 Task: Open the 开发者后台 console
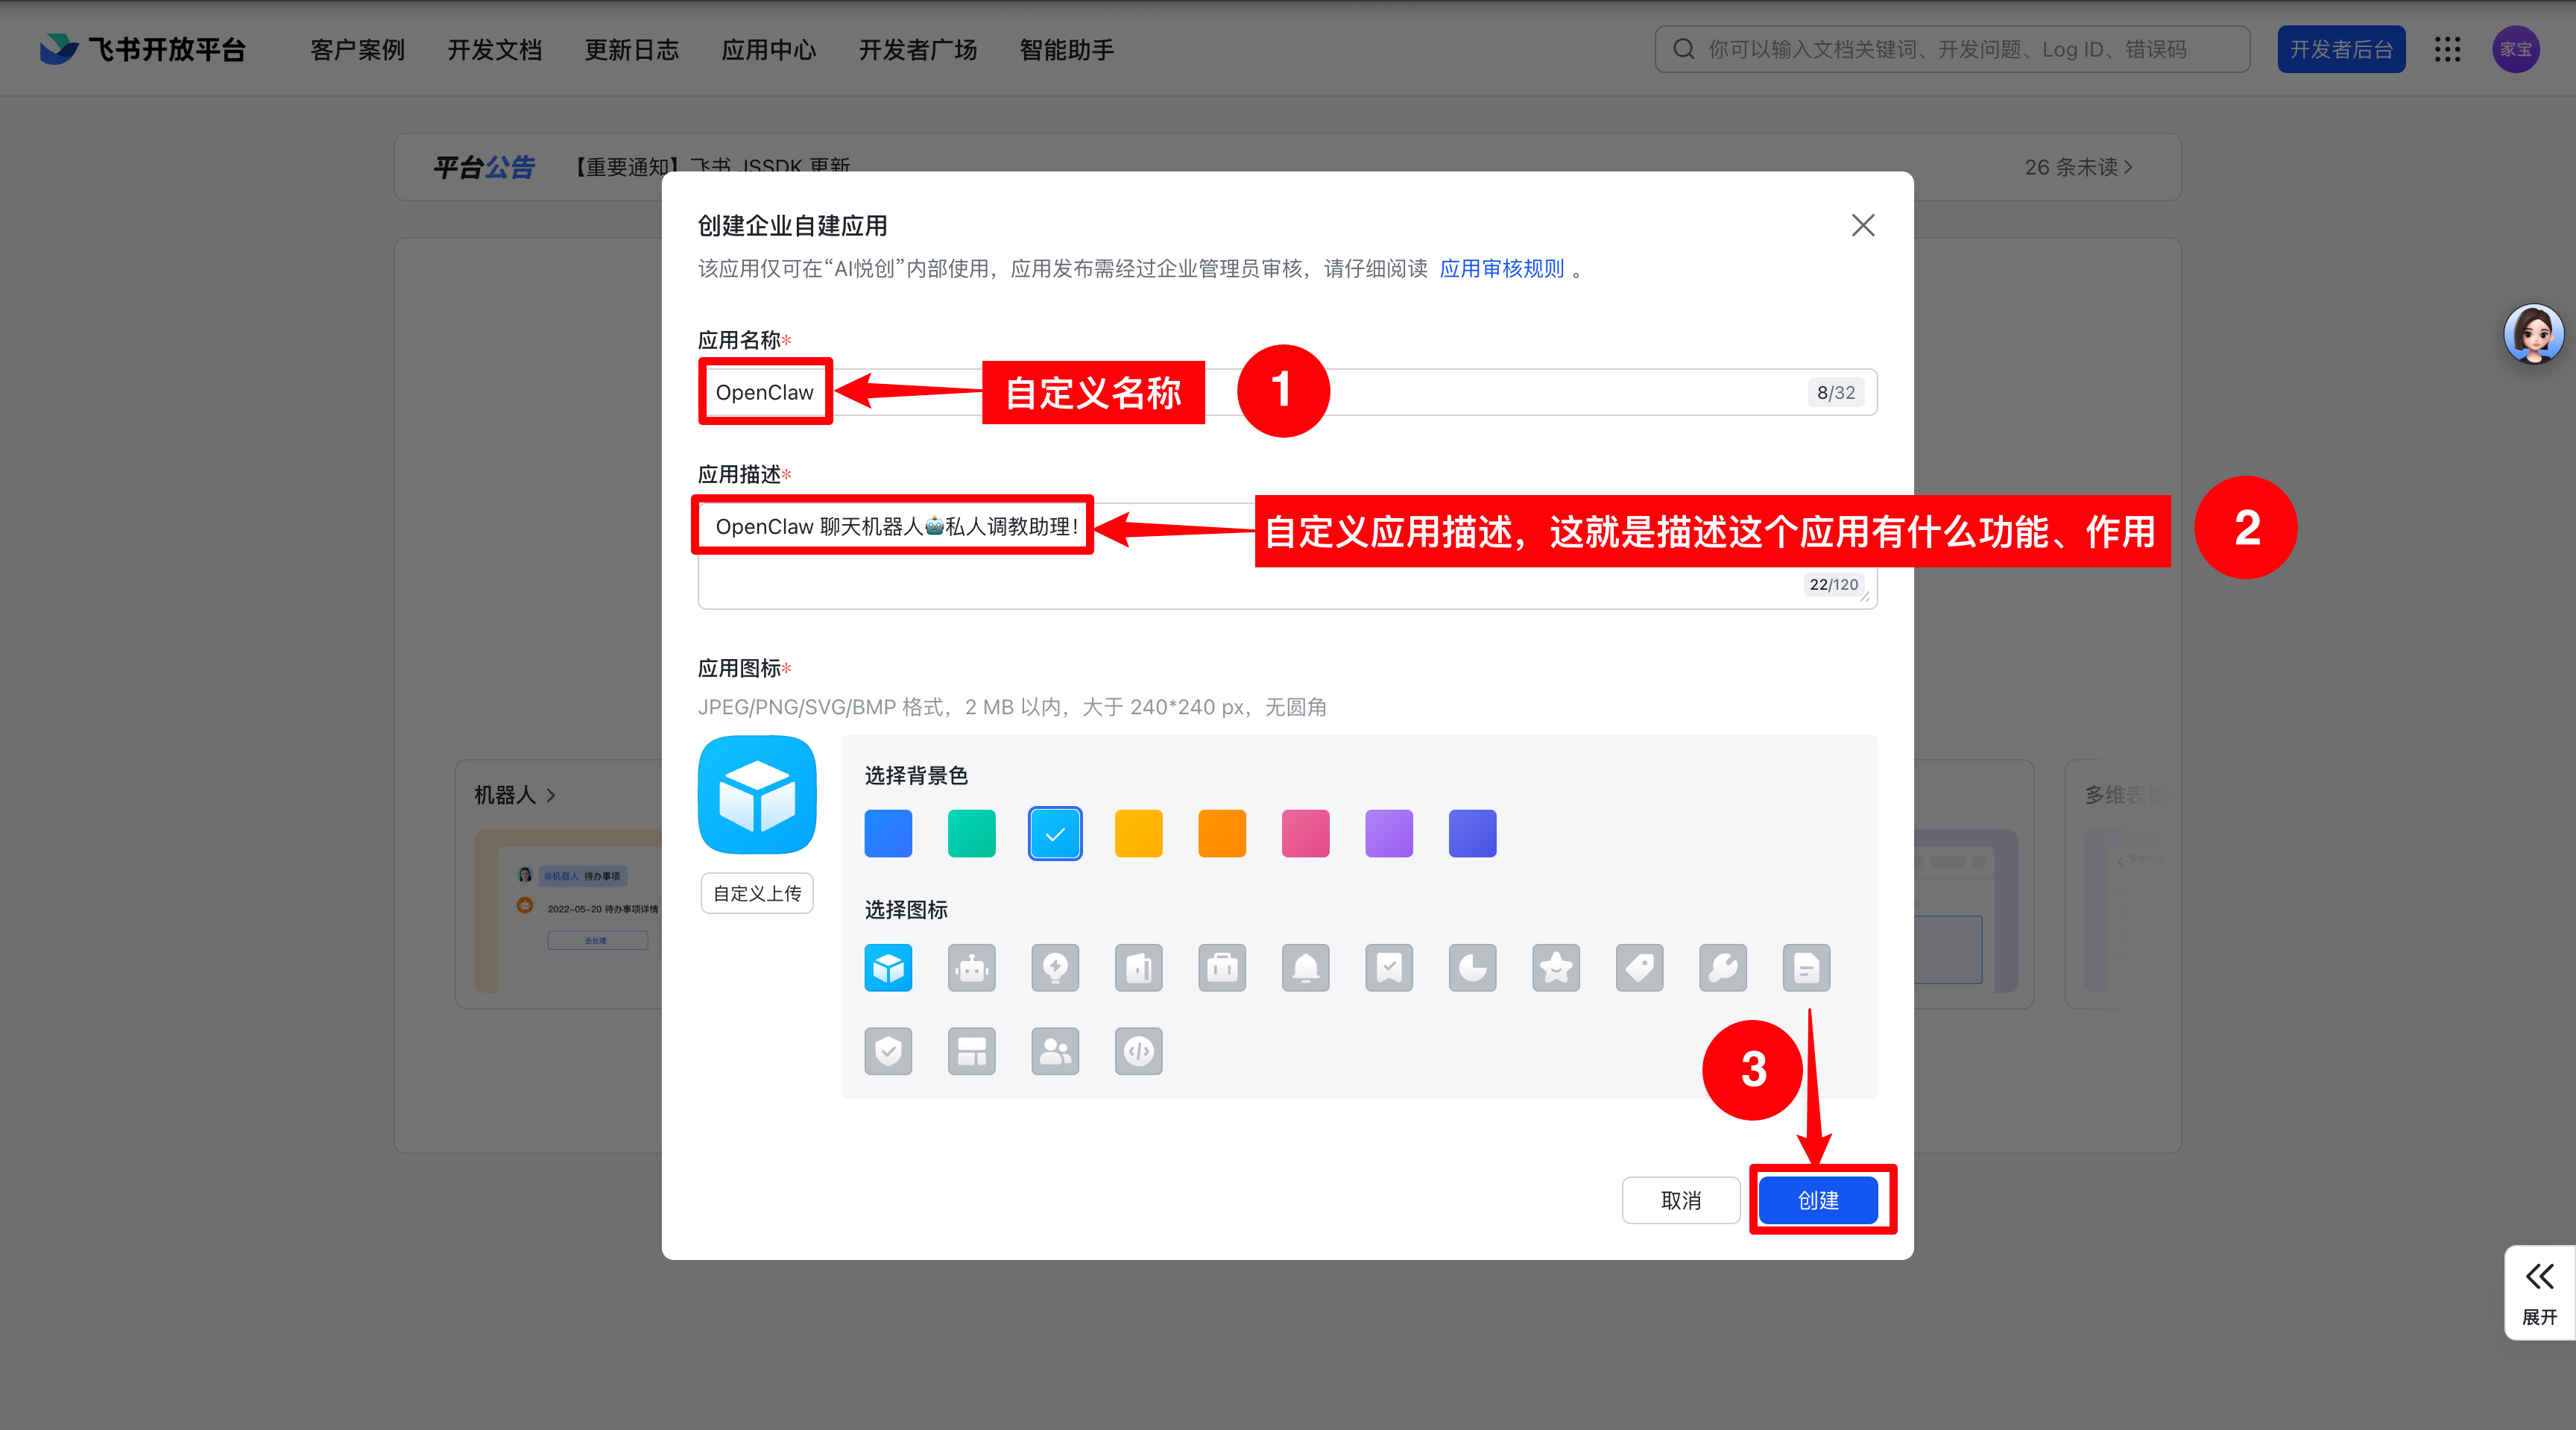pyautogui.click(x=2341, y=49)
